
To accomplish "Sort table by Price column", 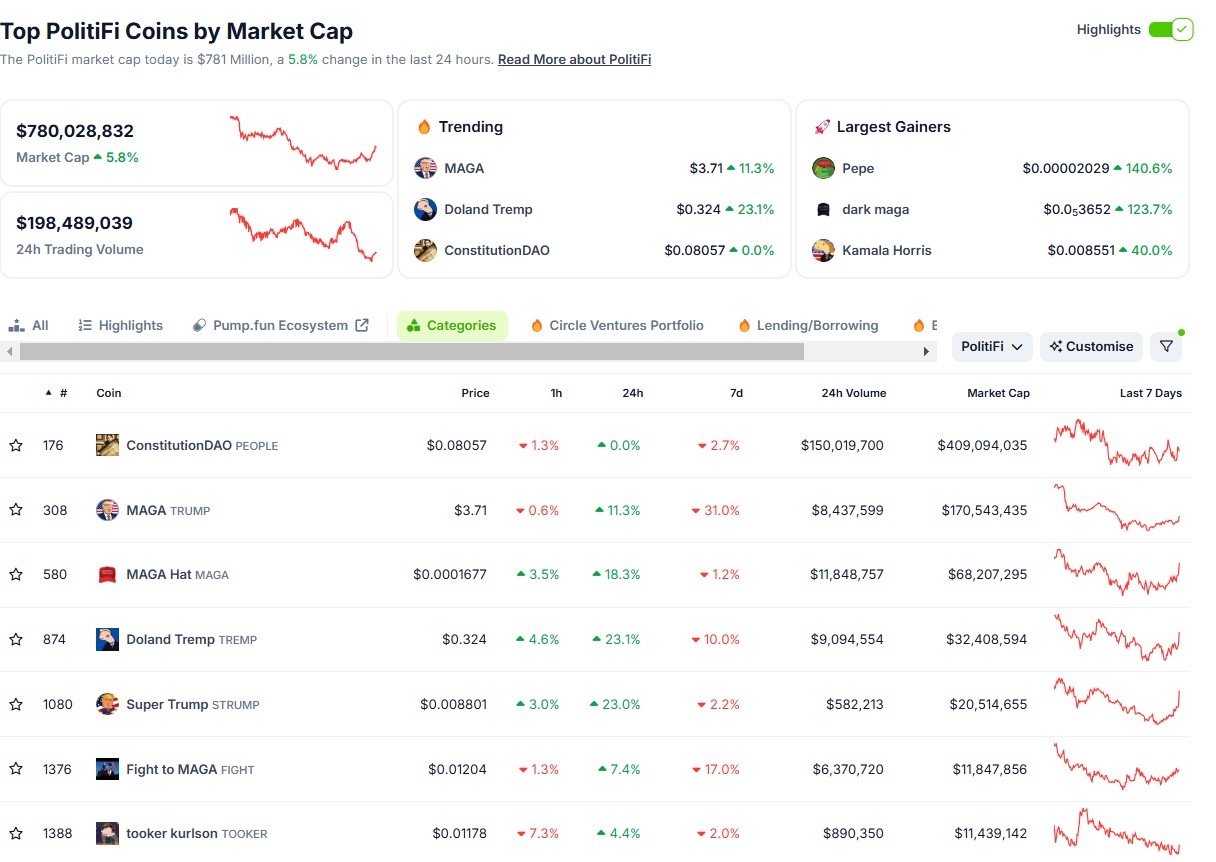I will click(475, 393).
